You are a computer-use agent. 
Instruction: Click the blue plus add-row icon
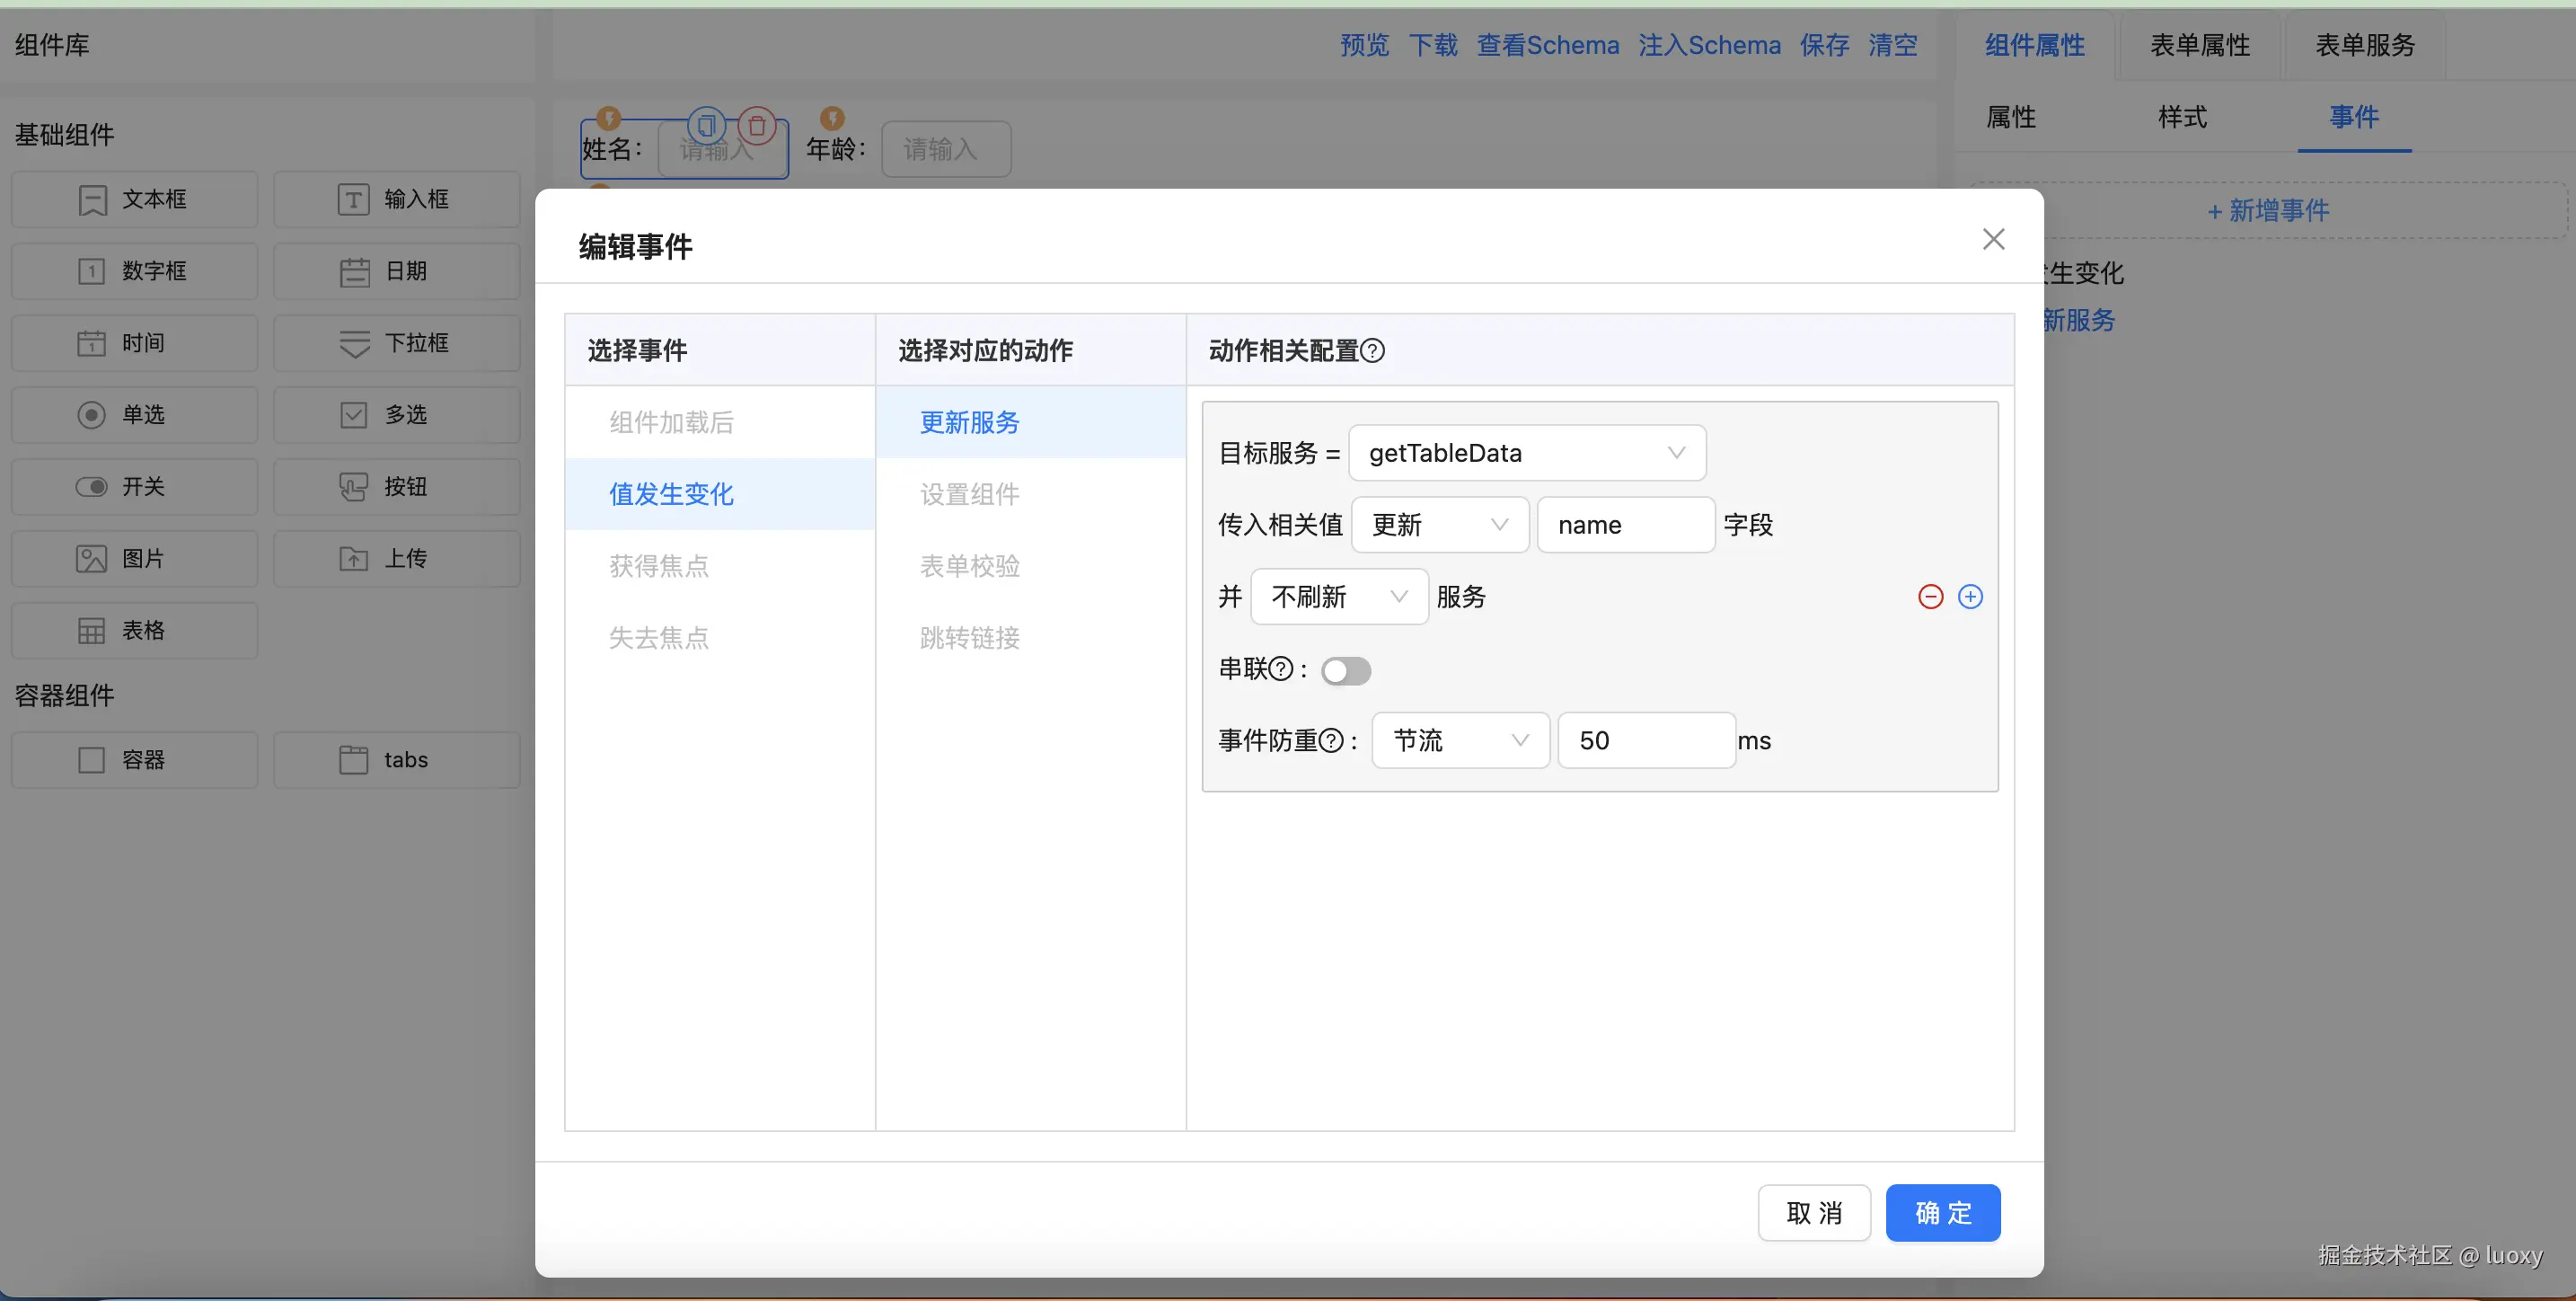click(x=1970, y=597)
